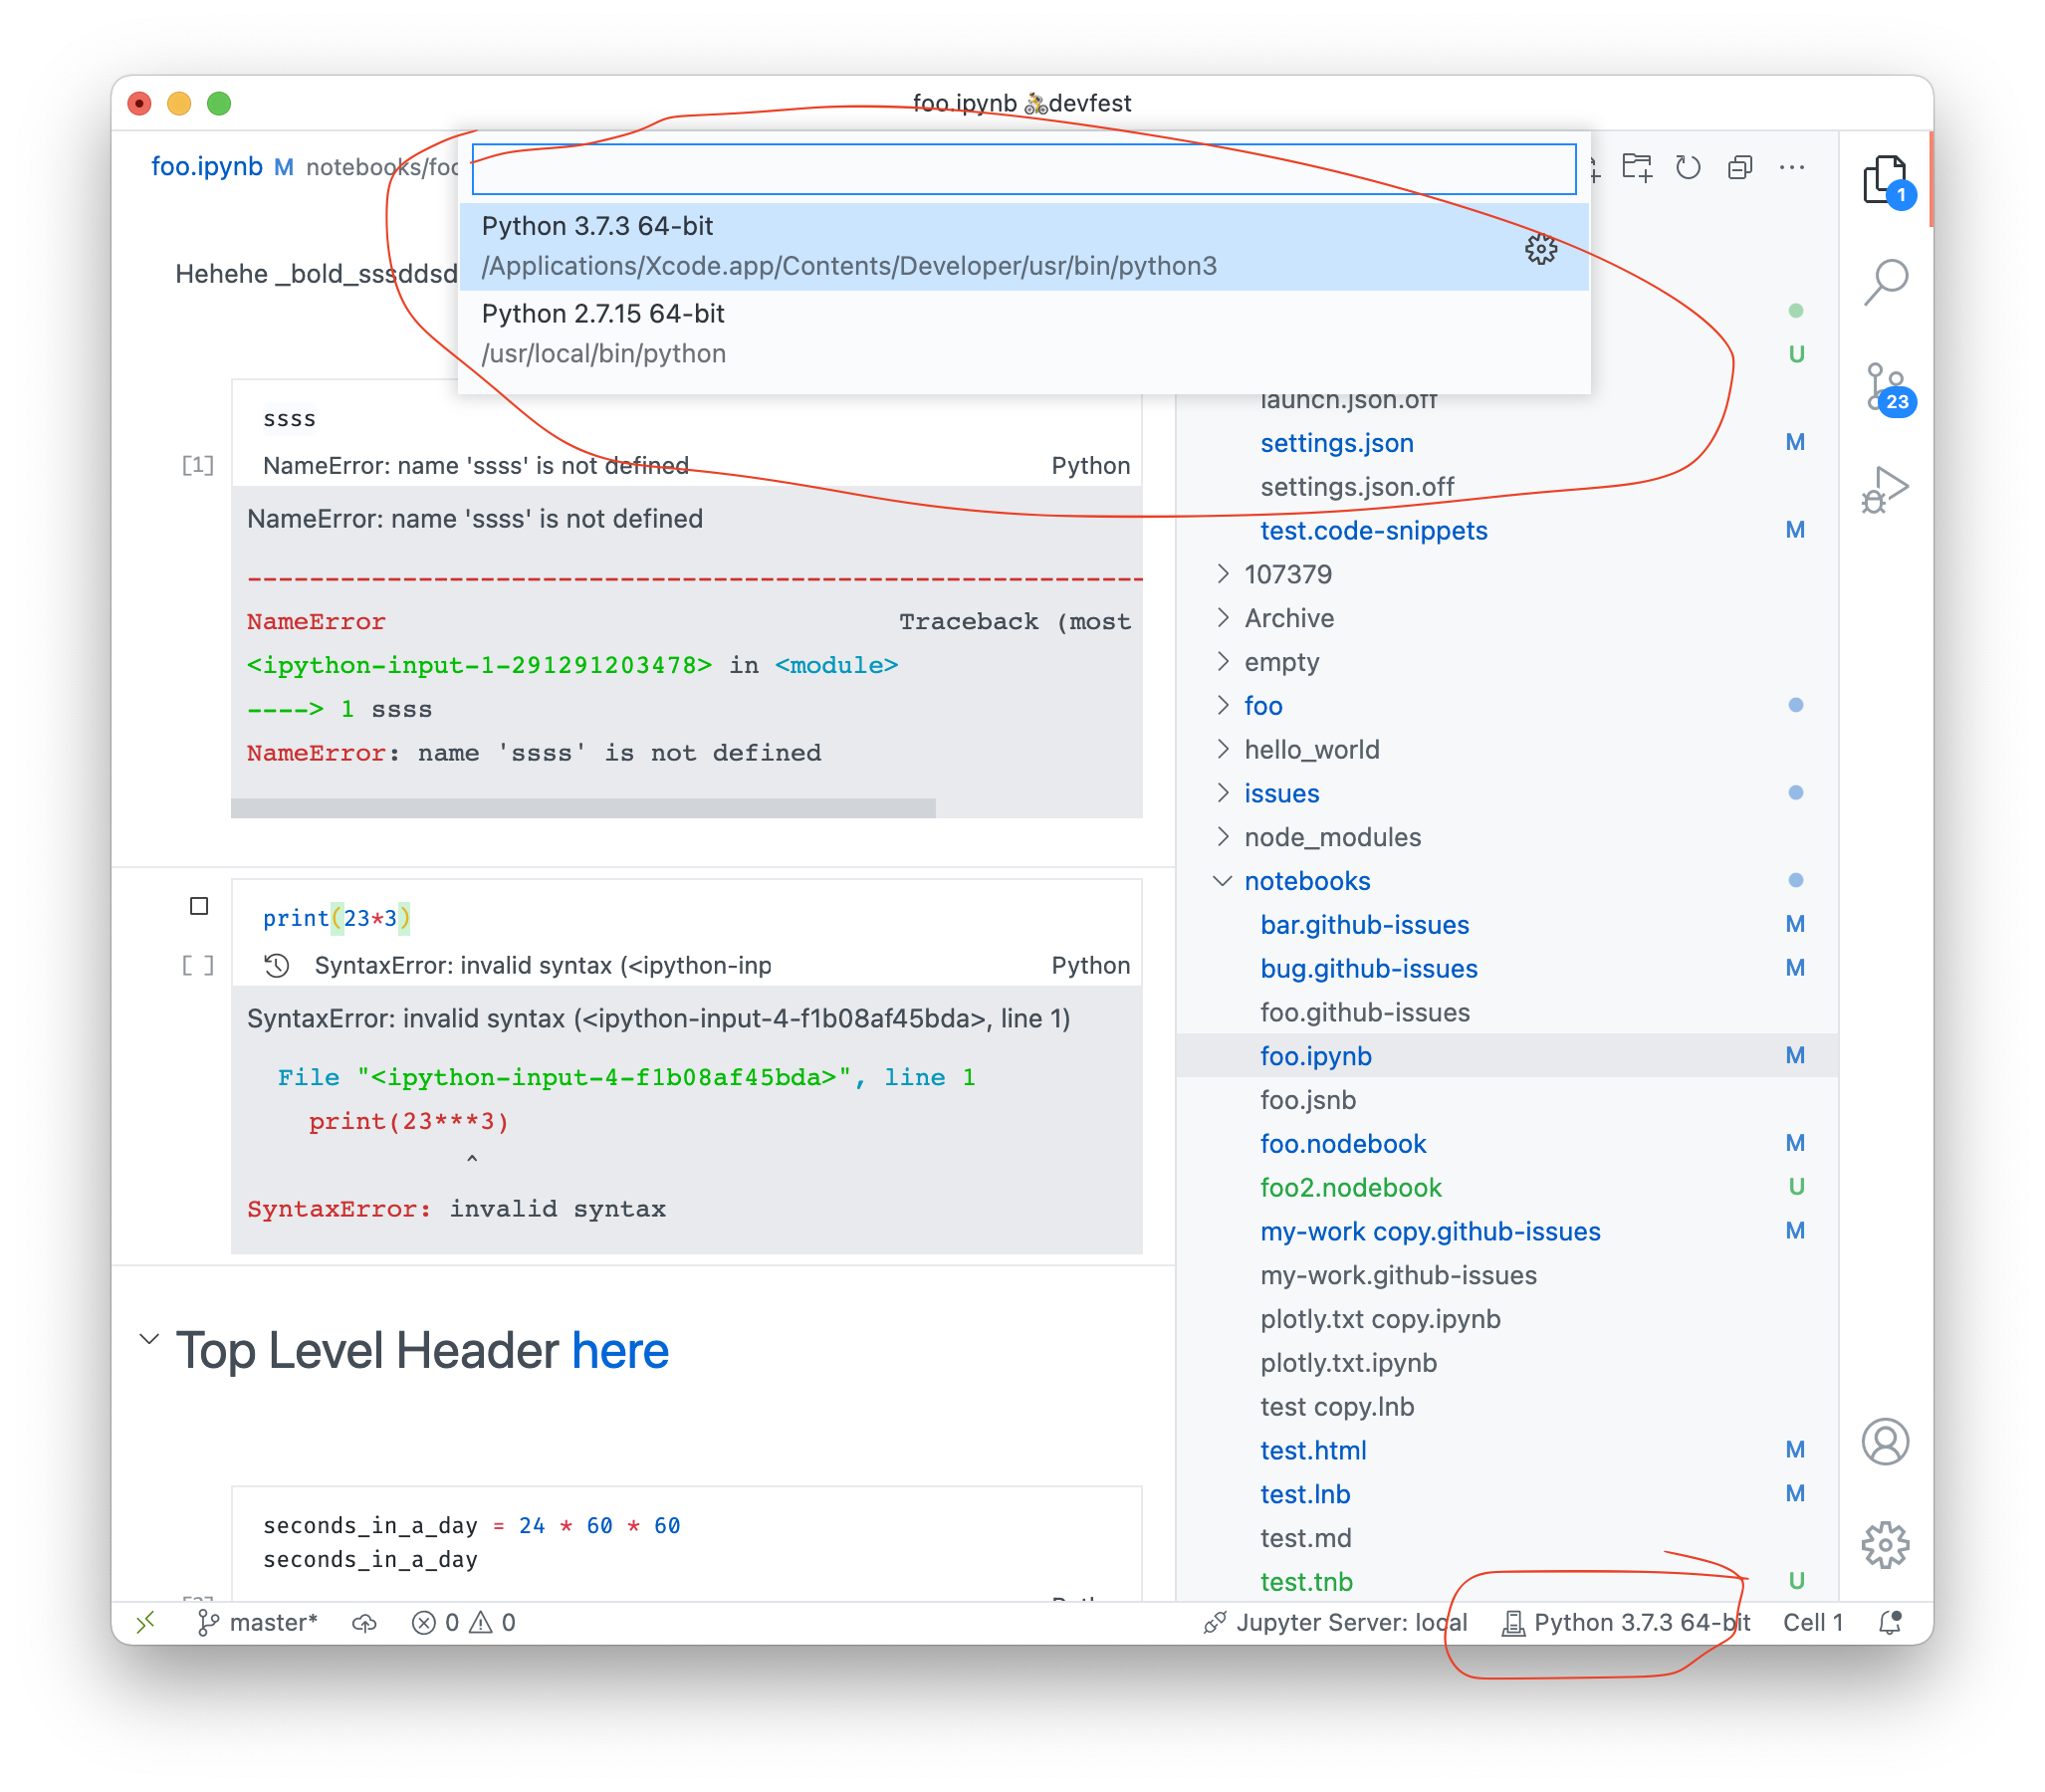
Task: Toggle the checkbox on the print cell
Action: pyautogui.click(x=199, y=906)
